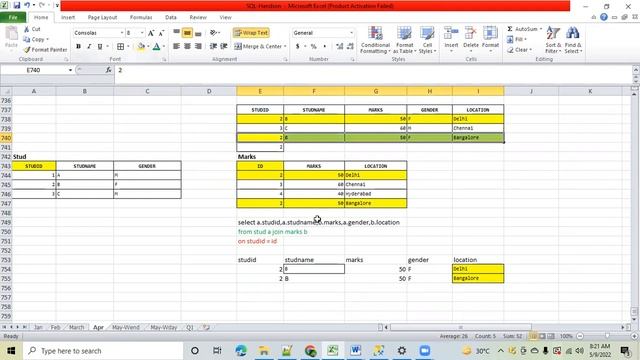Screen dimensions: 640x360
Task: Click Merge & Center
Action: click(x=258, y=47)
